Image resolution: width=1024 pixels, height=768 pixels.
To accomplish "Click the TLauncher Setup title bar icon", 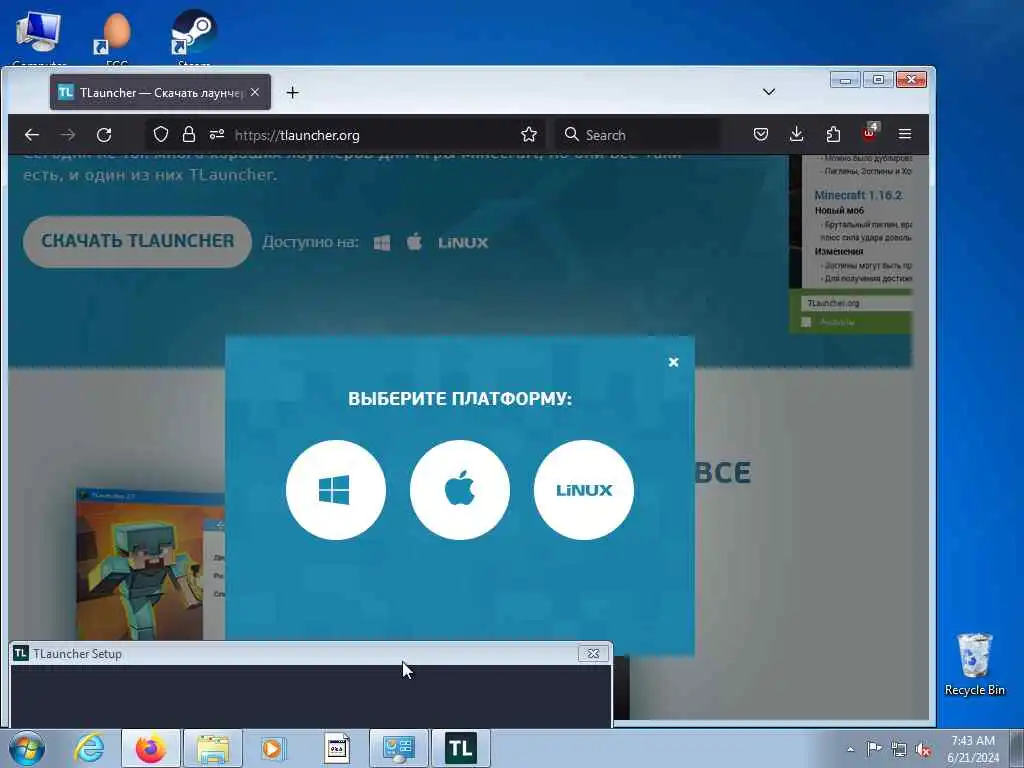I will 21,653.
